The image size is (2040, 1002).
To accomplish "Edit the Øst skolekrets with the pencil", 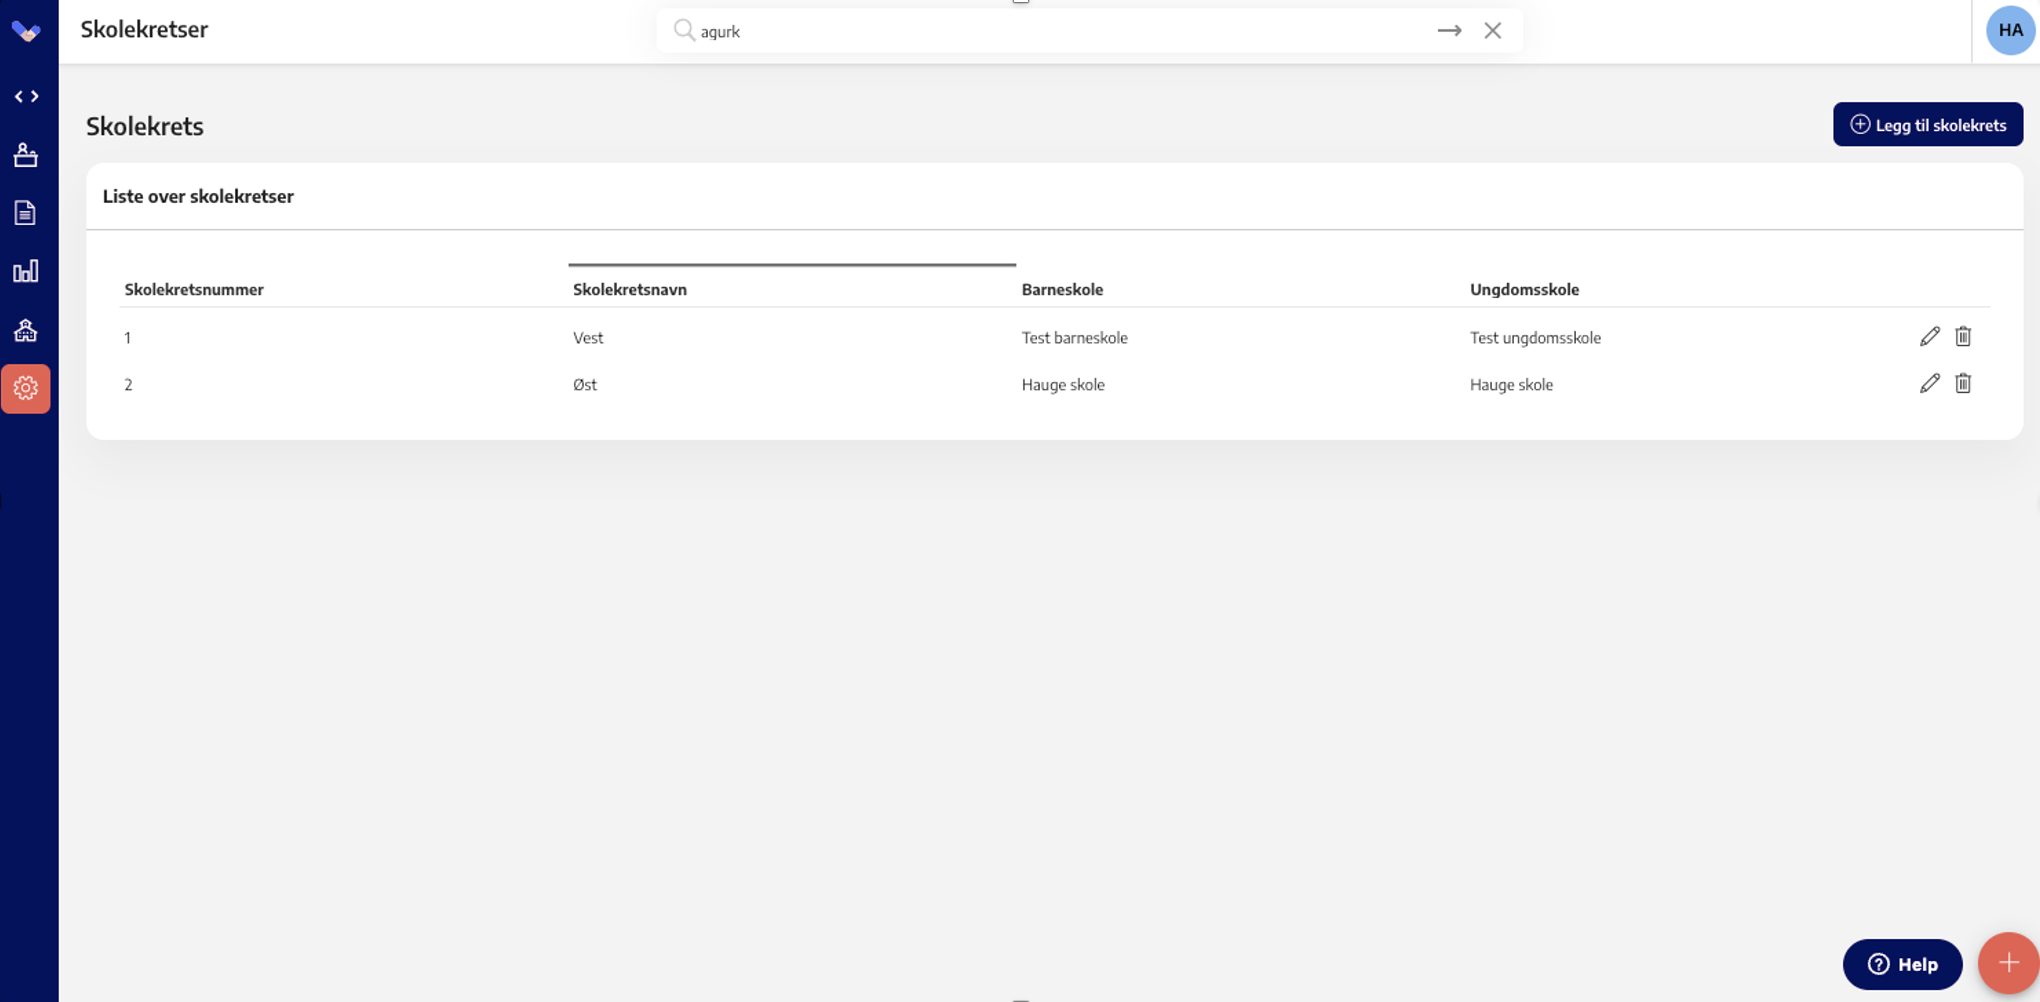I will tap(1929, 384).
